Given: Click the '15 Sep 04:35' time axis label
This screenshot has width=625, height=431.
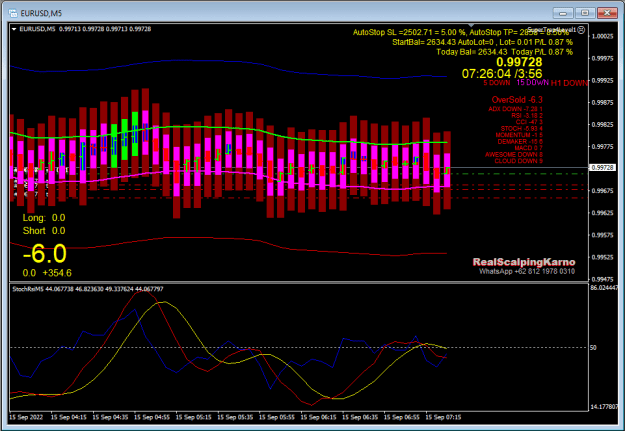Looking at the screenshot, I should coord(110,417).
